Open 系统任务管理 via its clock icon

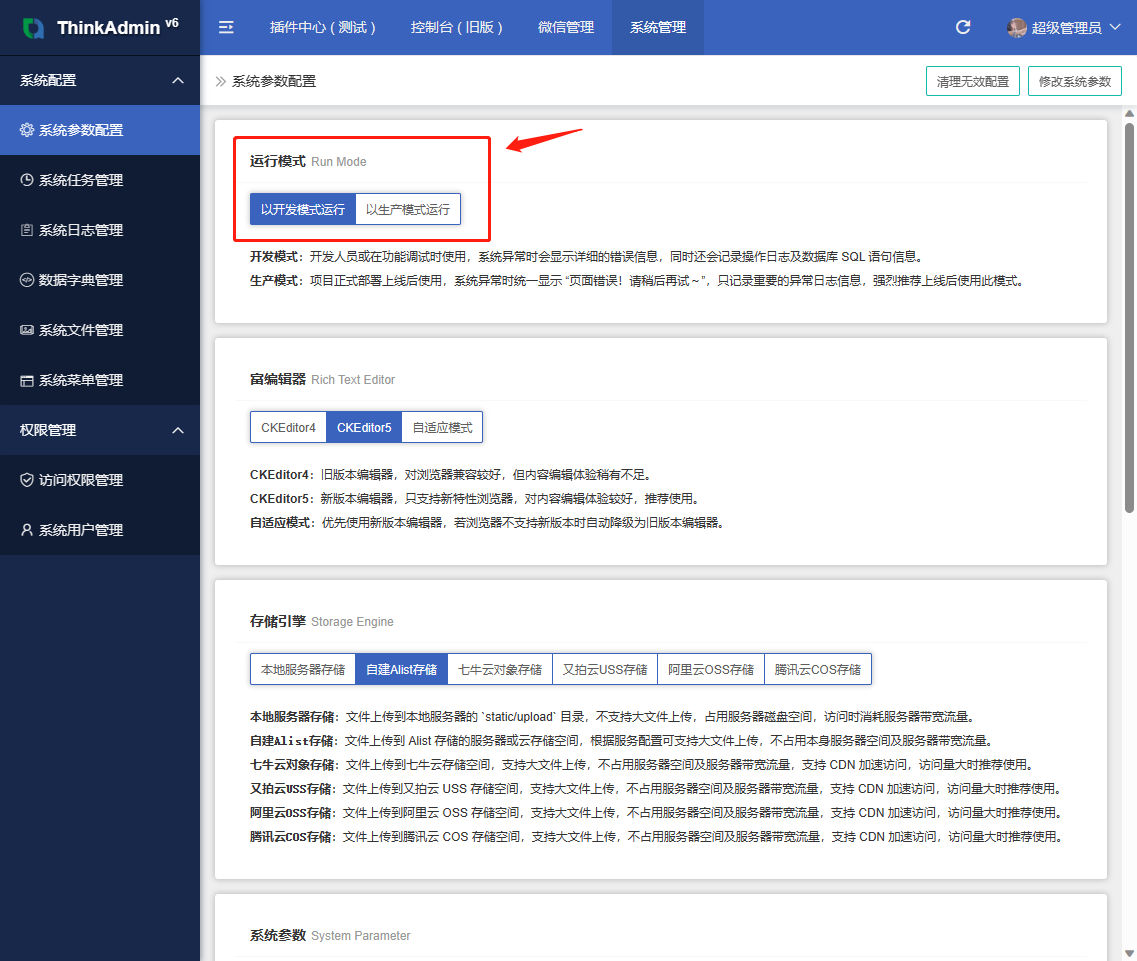(x=27, y=180)
